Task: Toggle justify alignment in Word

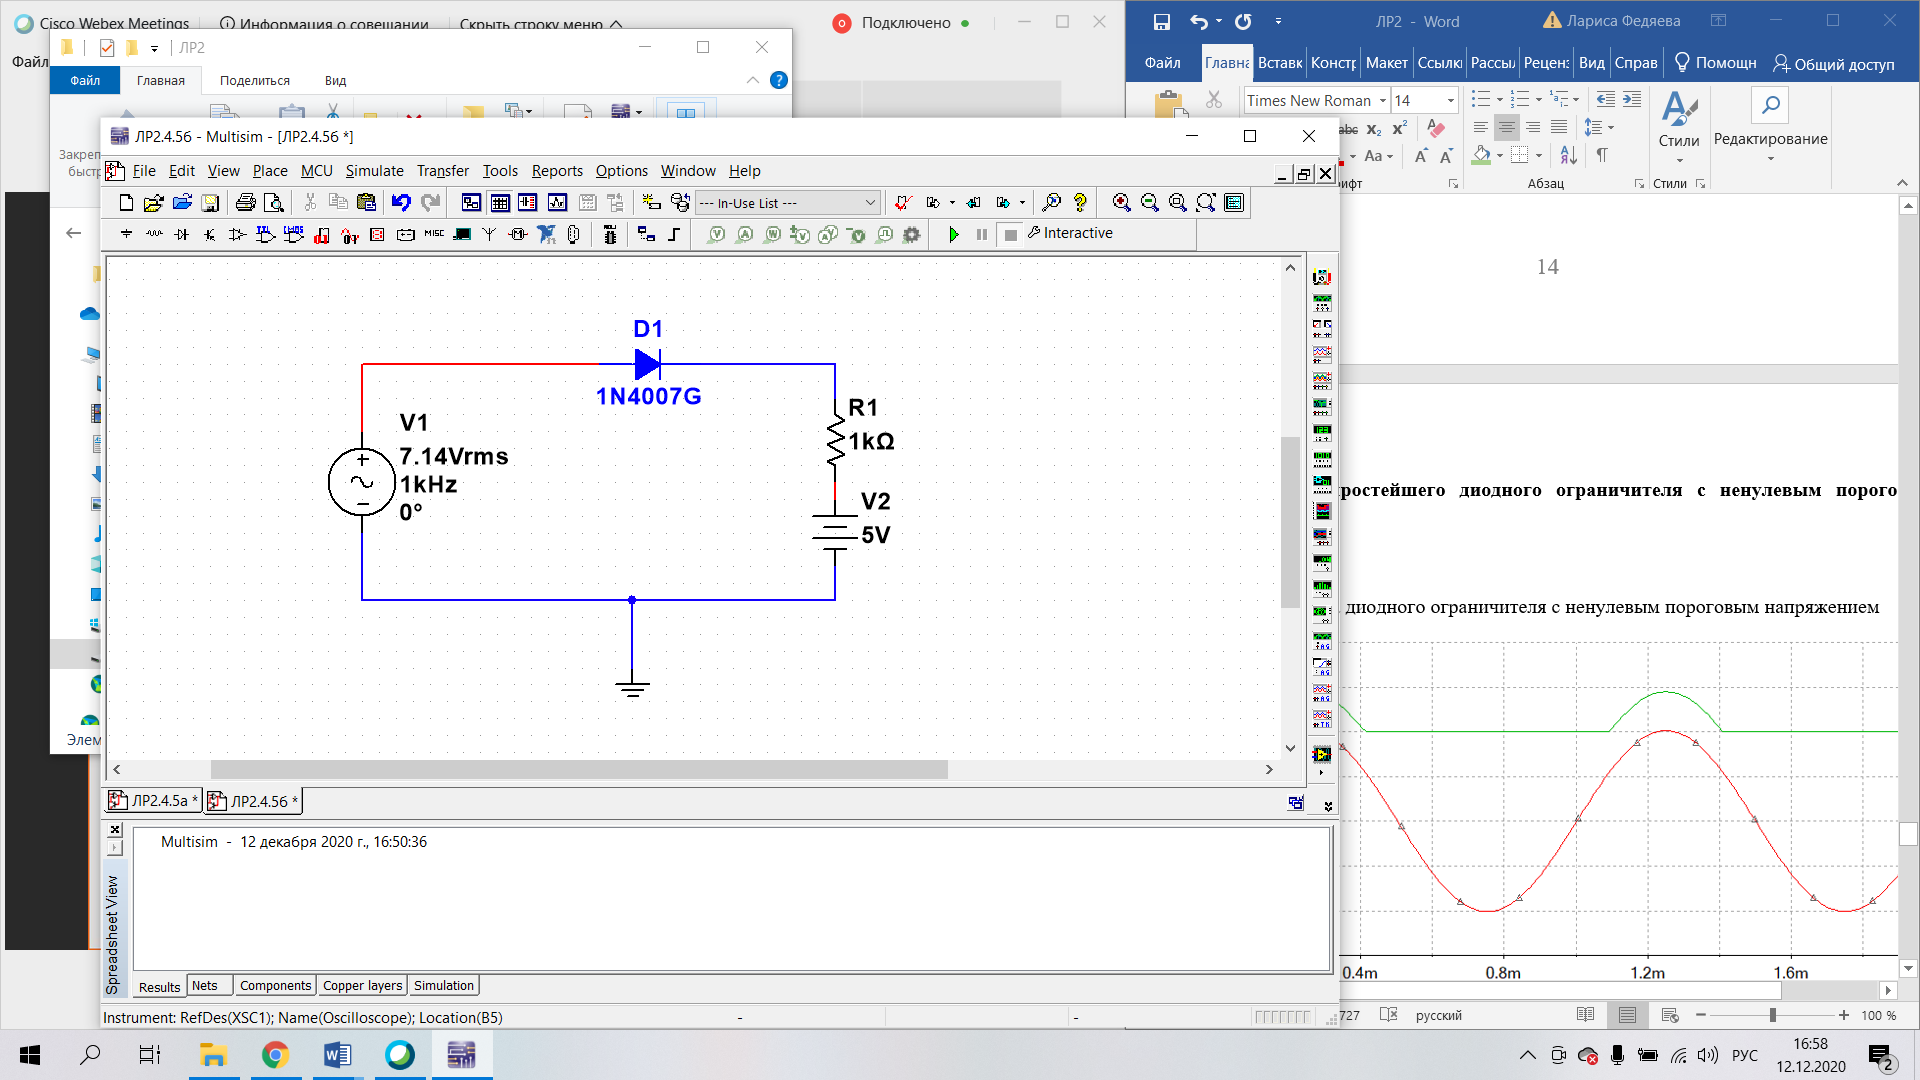Action: click(x=1559, y=127)
